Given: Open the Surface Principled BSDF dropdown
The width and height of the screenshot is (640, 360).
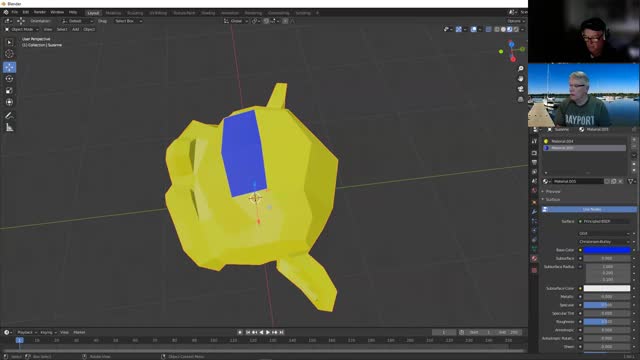Looking at the screenshot, I should [603, 221].
